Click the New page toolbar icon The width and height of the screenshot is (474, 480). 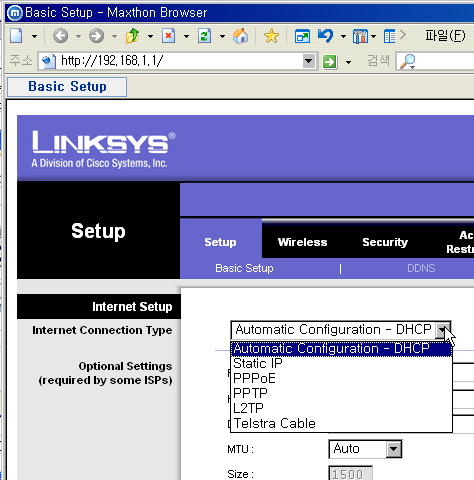16,36
